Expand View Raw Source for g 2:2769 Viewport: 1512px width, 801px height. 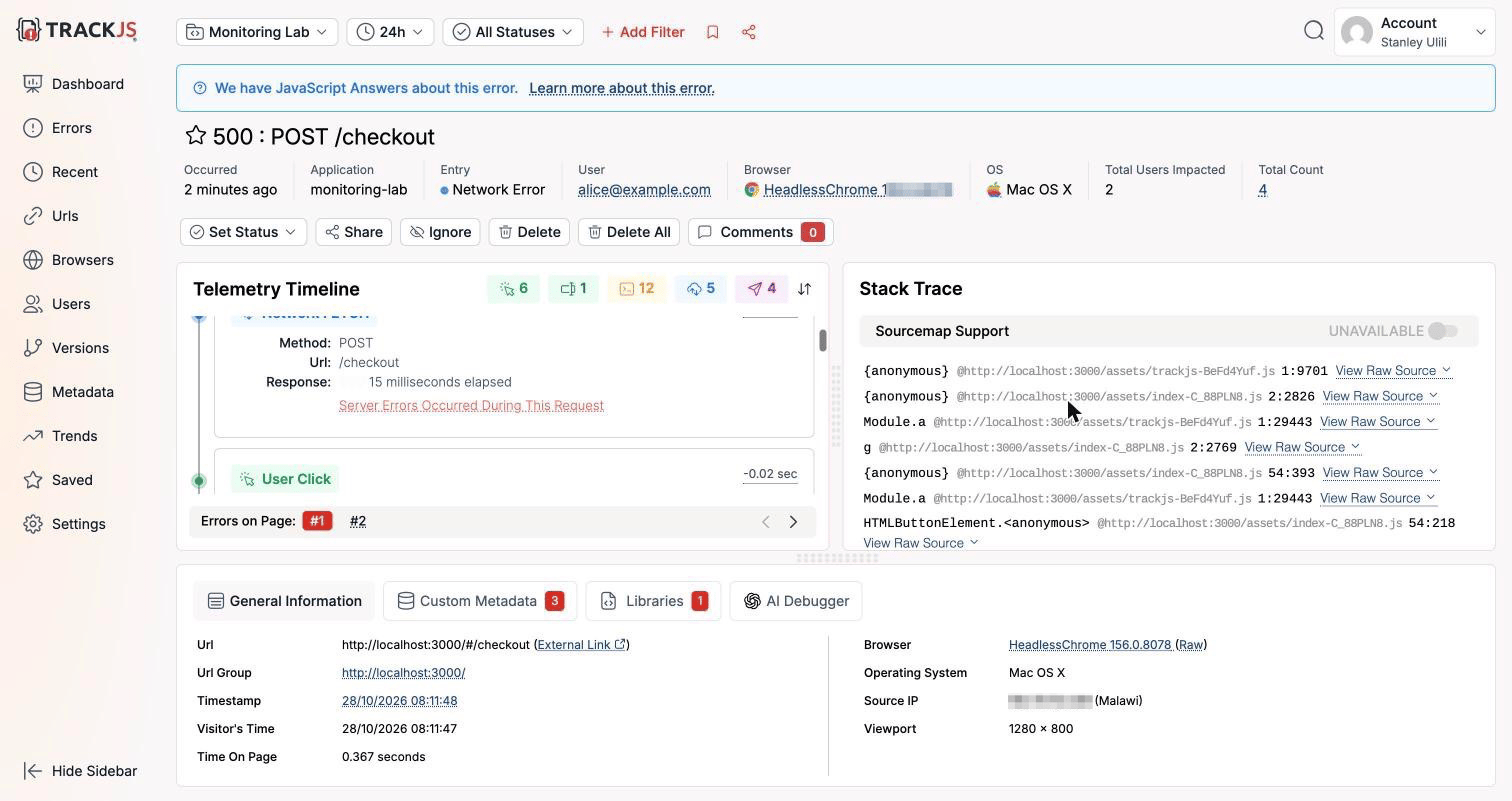(1302, 447)
